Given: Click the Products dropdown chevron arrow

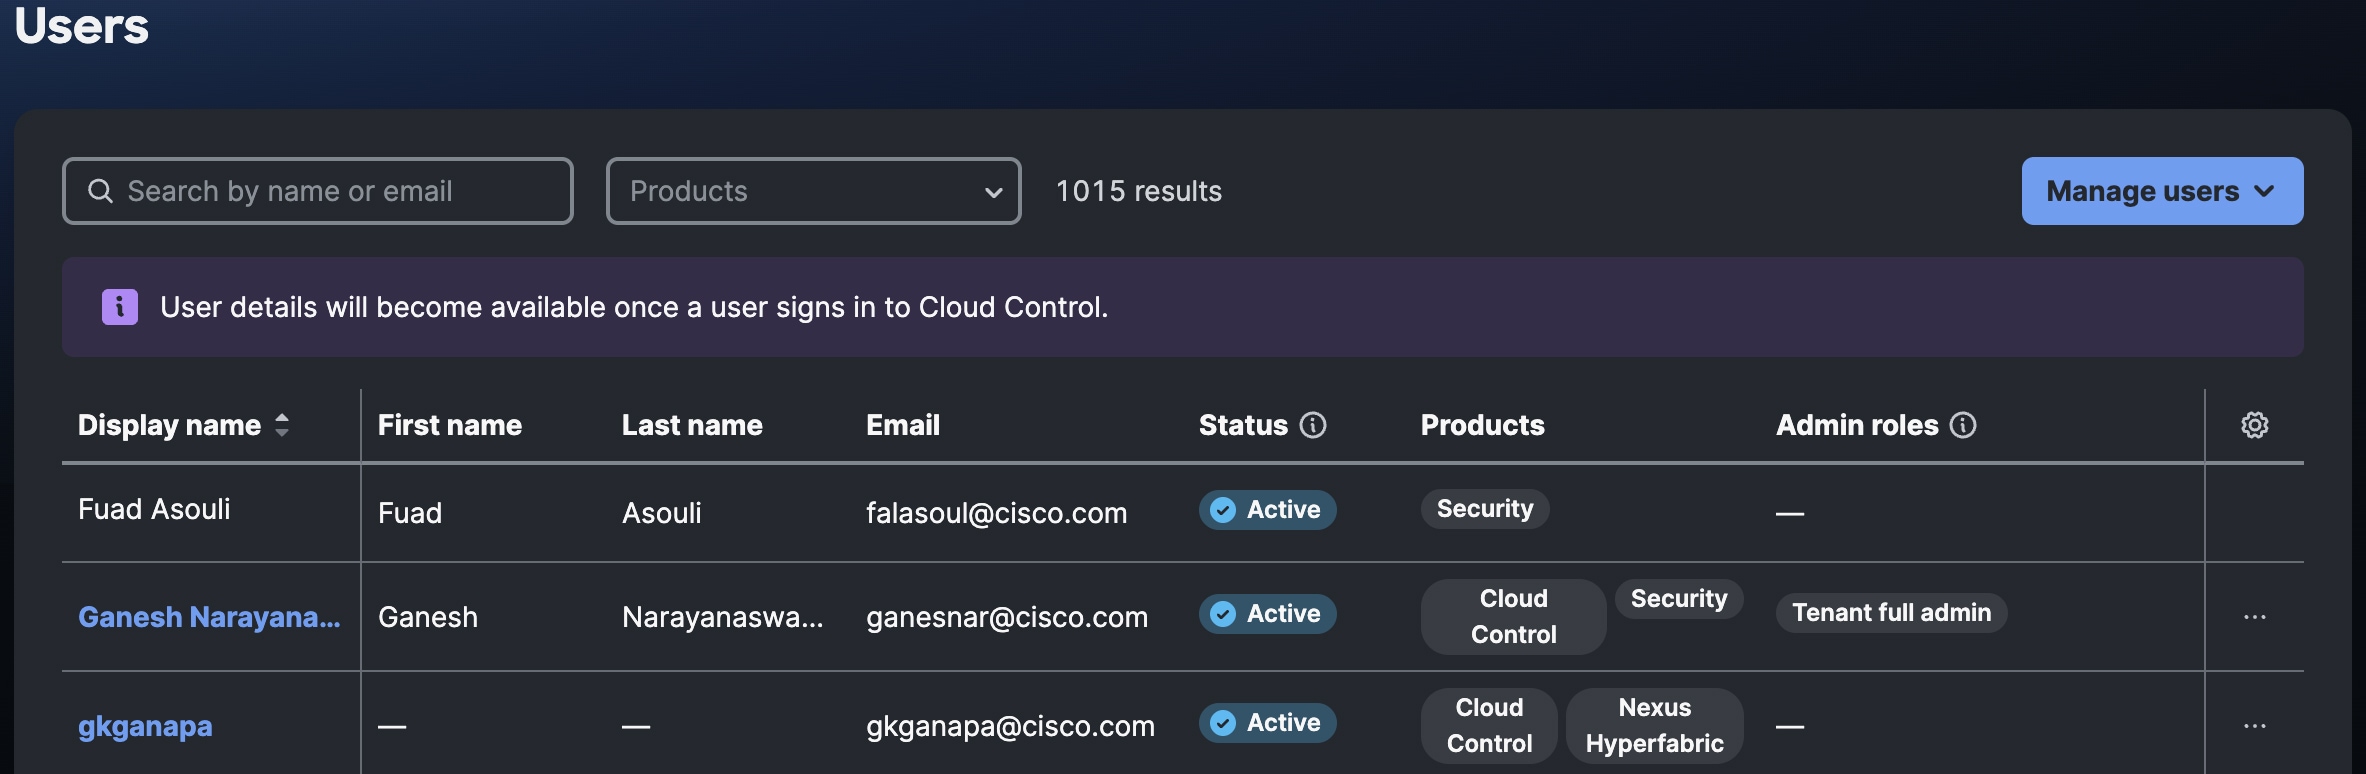Looking at the screenshot, I should pos(993,192).
